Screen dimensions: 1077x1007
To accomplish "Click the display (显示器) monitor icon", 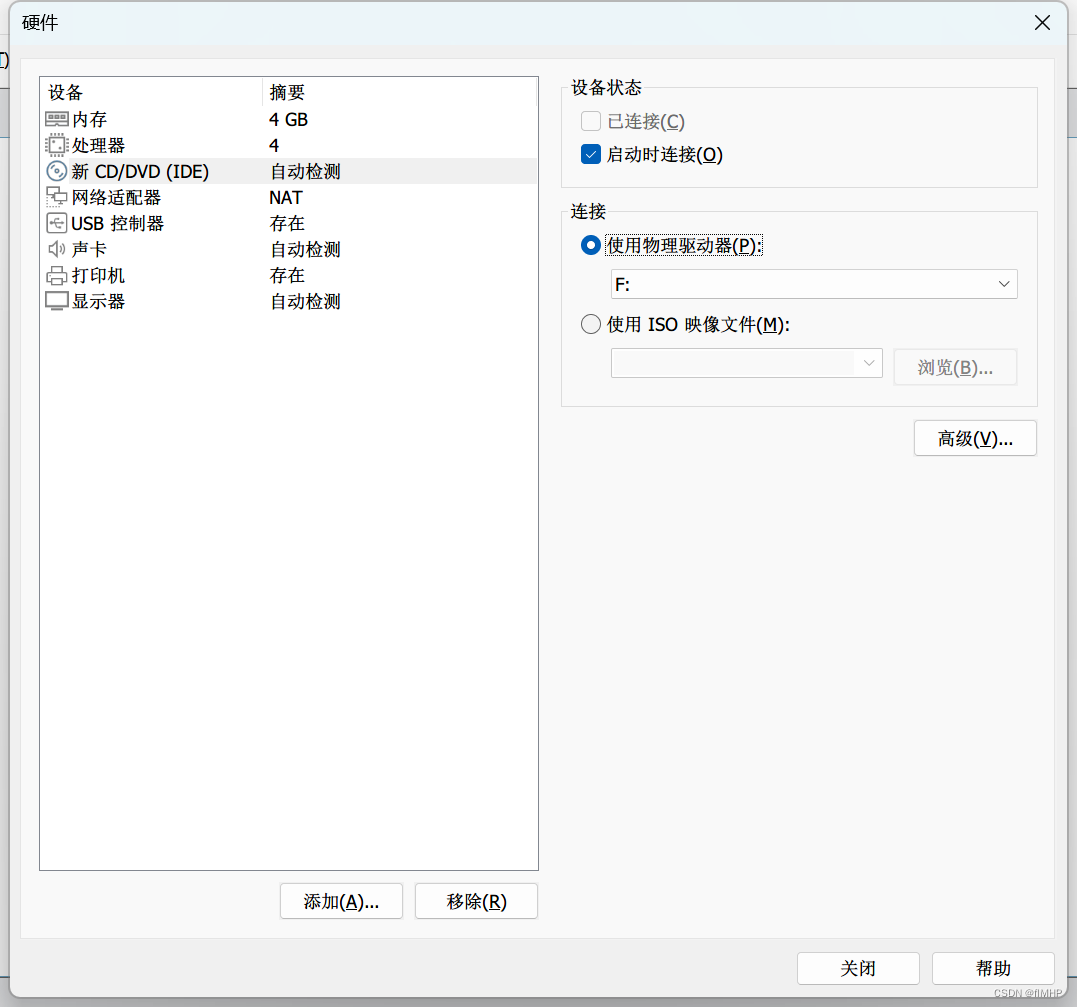I will point(57,302).
